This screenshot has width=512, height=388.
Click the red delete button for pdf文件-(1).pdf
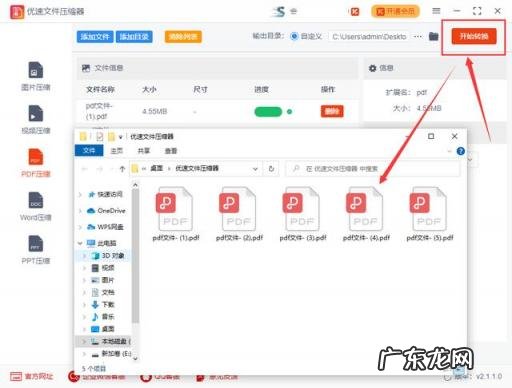(x=332, y=111)
